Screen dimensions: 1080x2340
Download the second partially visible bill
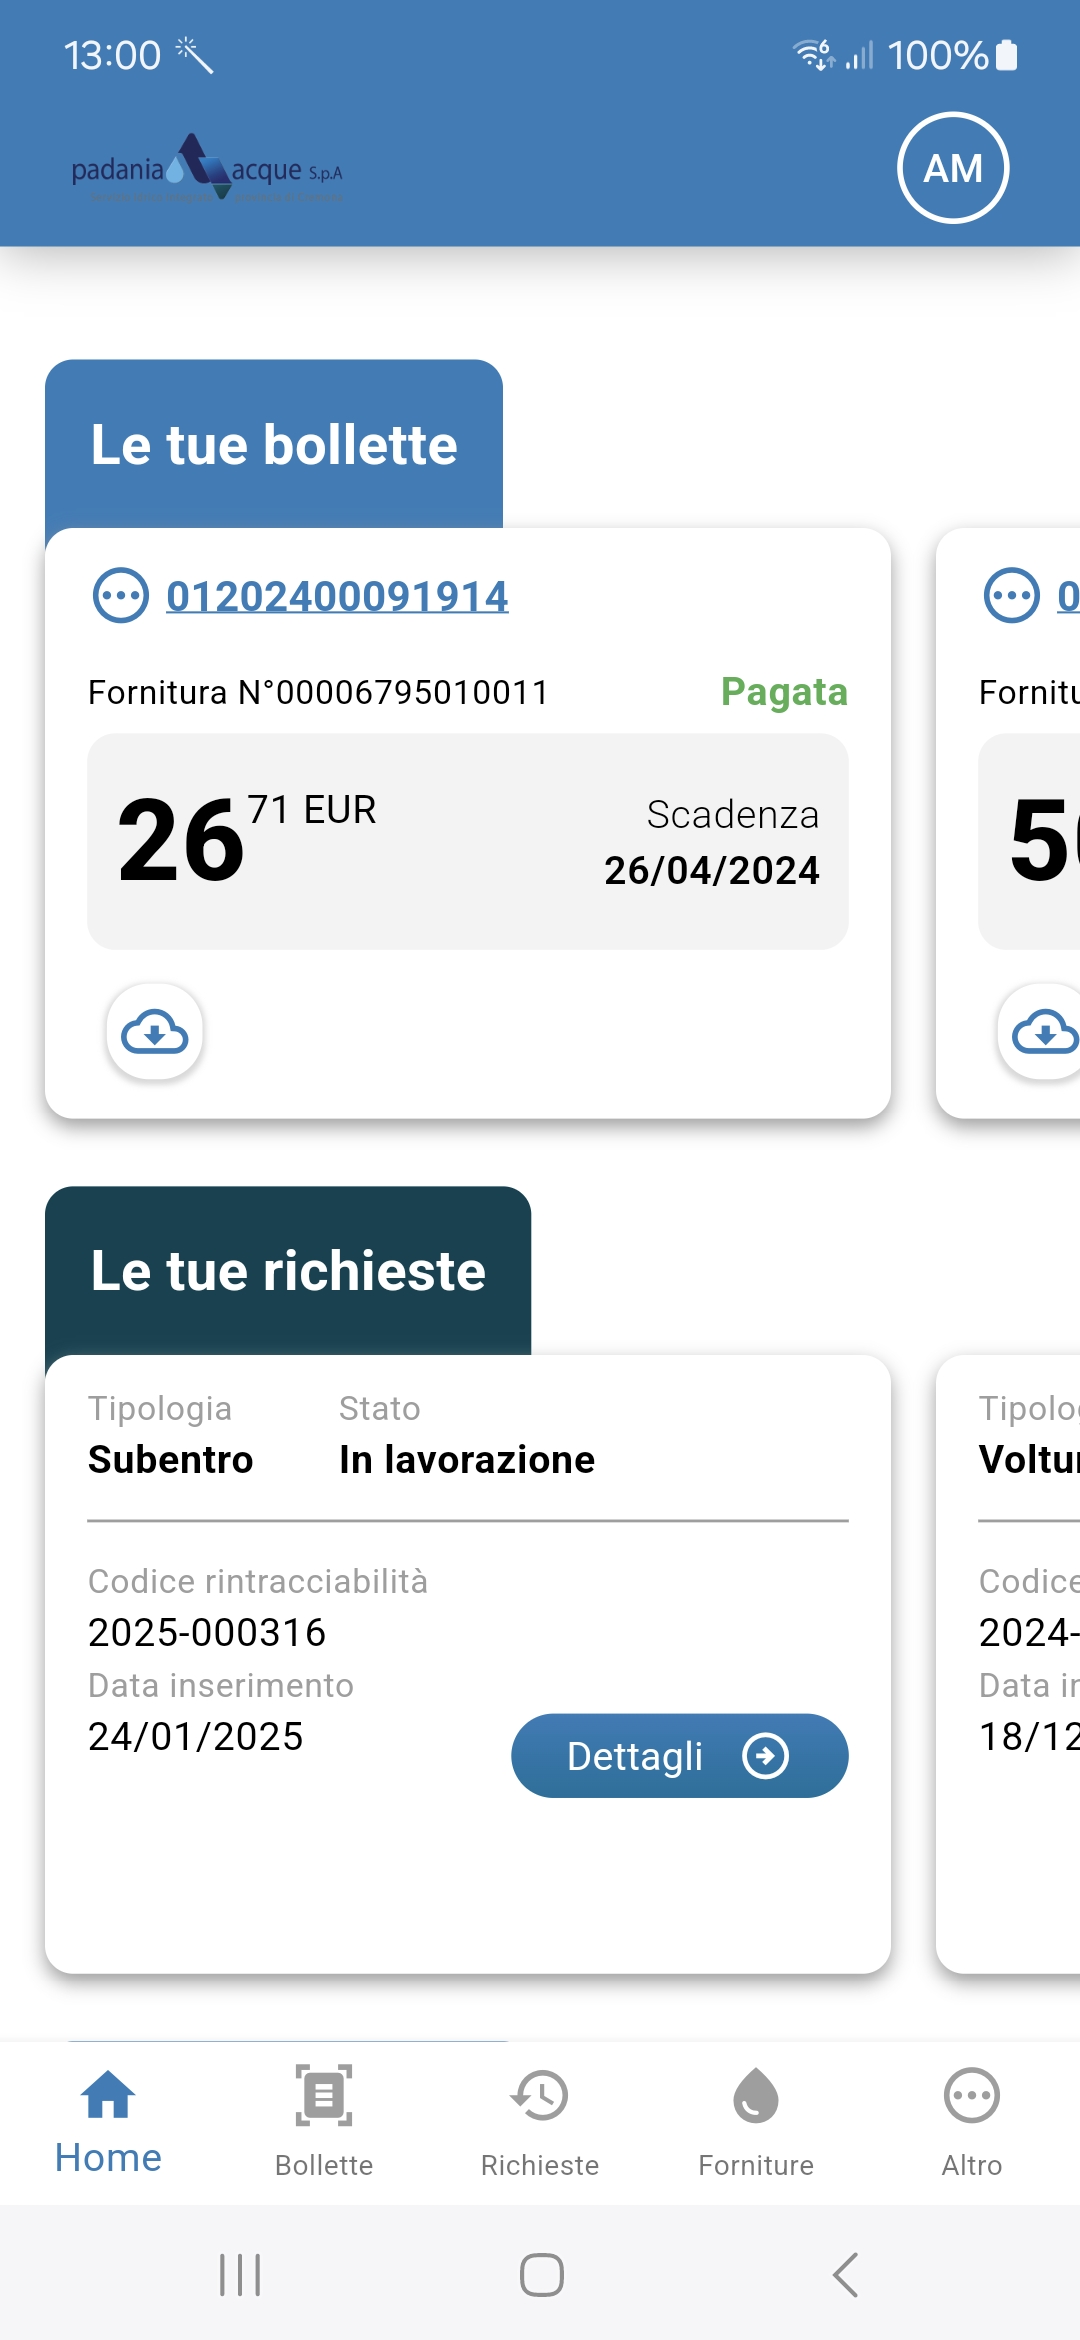1044,1032
